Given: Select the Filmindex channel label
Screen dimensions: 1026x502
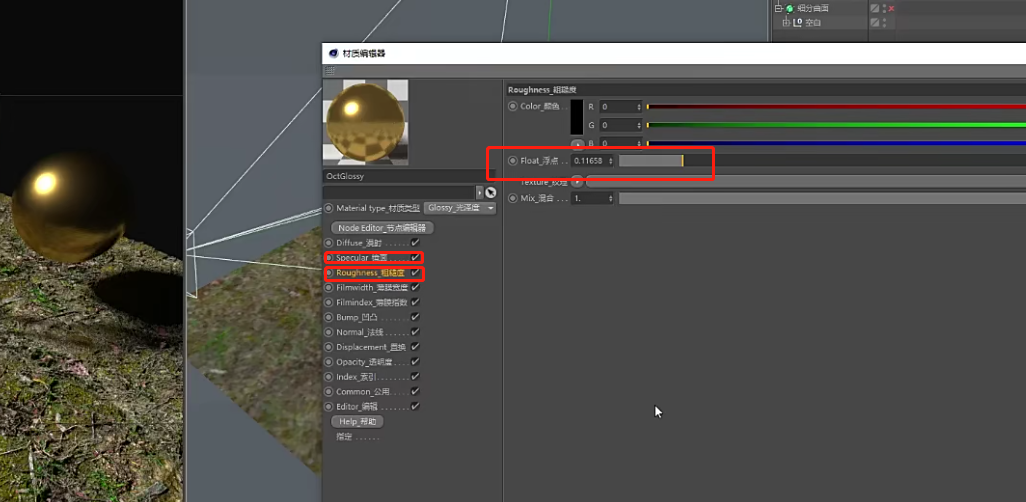Looking at the screenshot, I should pyautogui.click(x=372, y=302).
